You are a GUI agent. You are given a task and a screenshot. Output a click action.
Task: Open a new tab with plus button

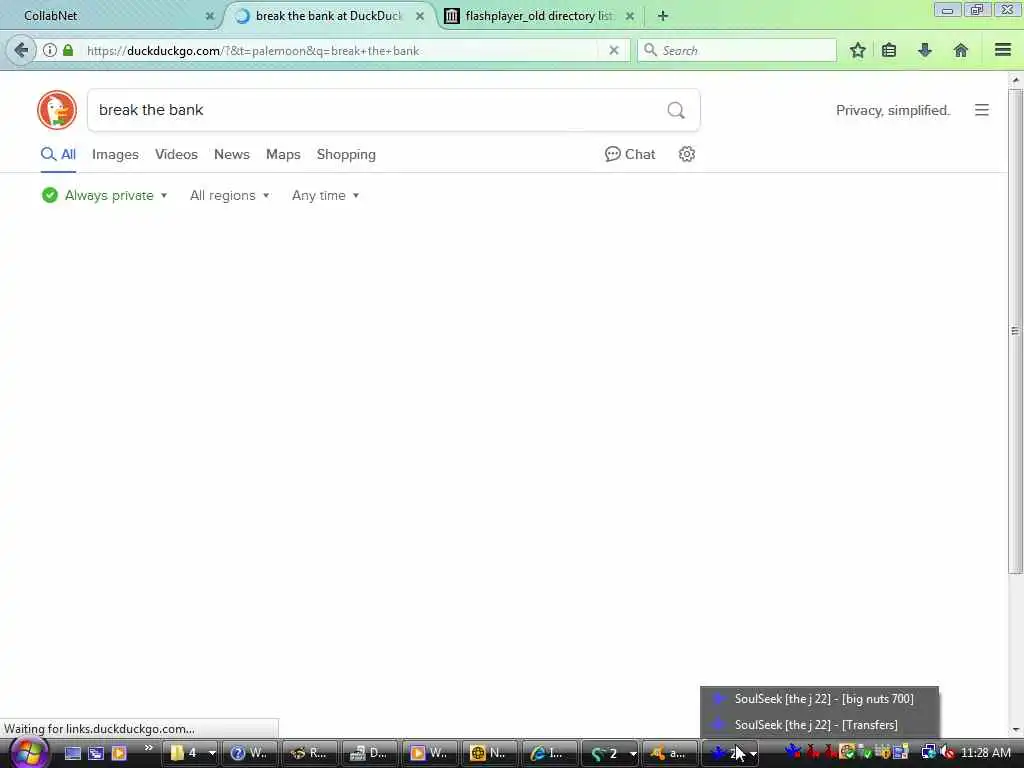coord(663,16)
